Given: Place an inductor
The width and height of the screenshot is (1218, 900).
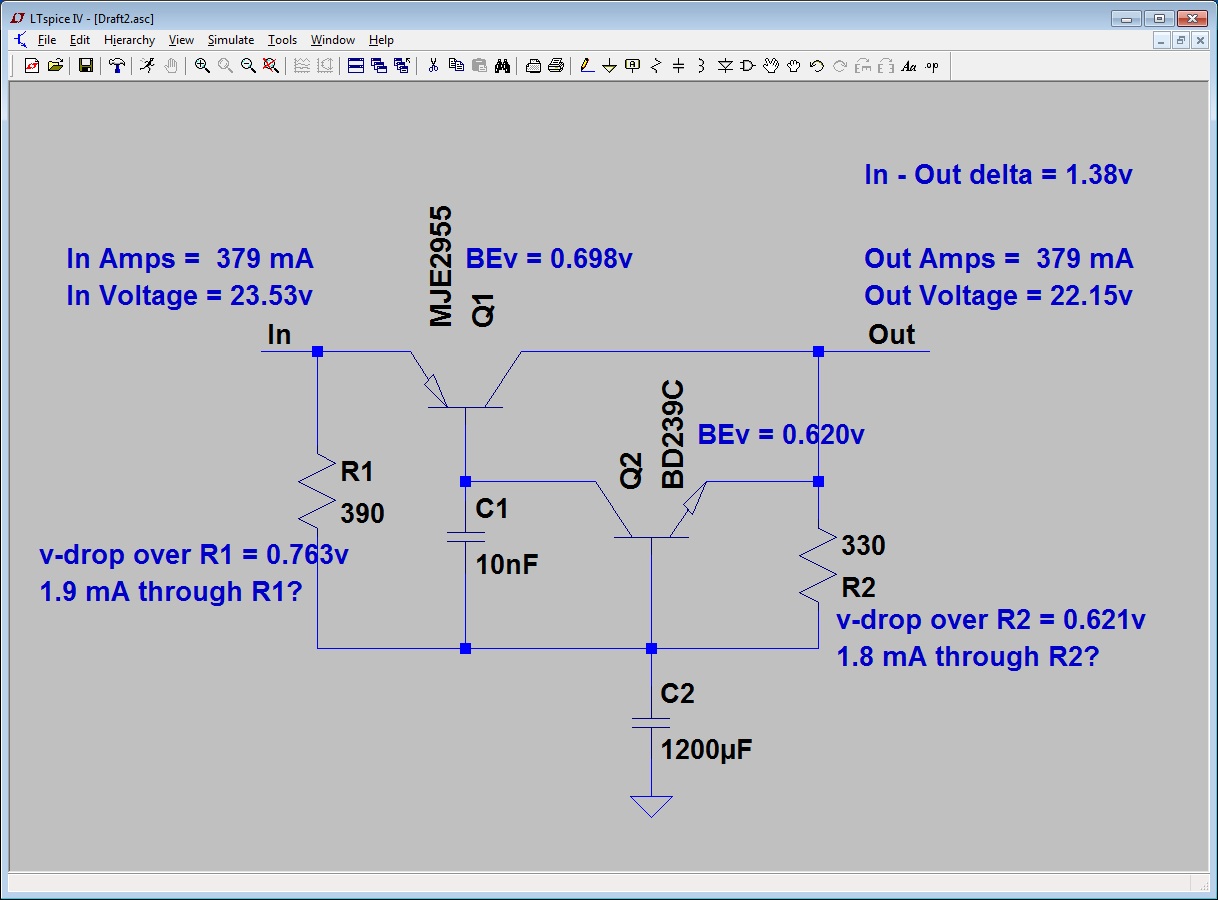Looking at the screenshot, I should (x=701, y=66).
